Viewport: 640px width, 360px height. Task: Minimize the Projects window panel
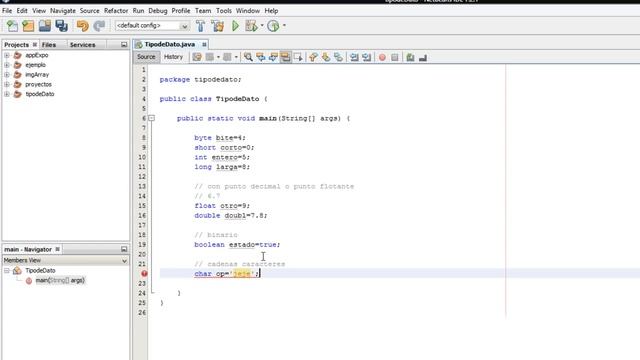124,44
